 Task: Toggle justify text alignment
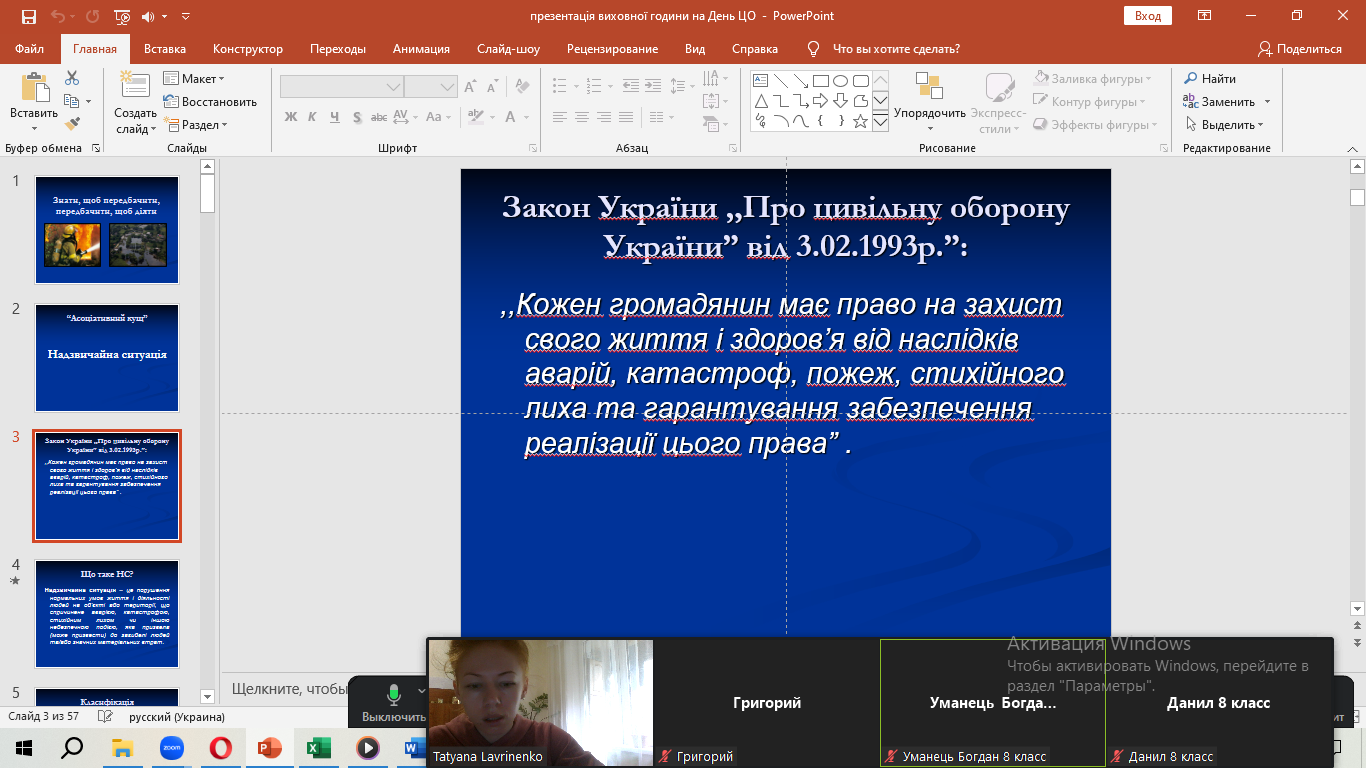tap(627, 117)
